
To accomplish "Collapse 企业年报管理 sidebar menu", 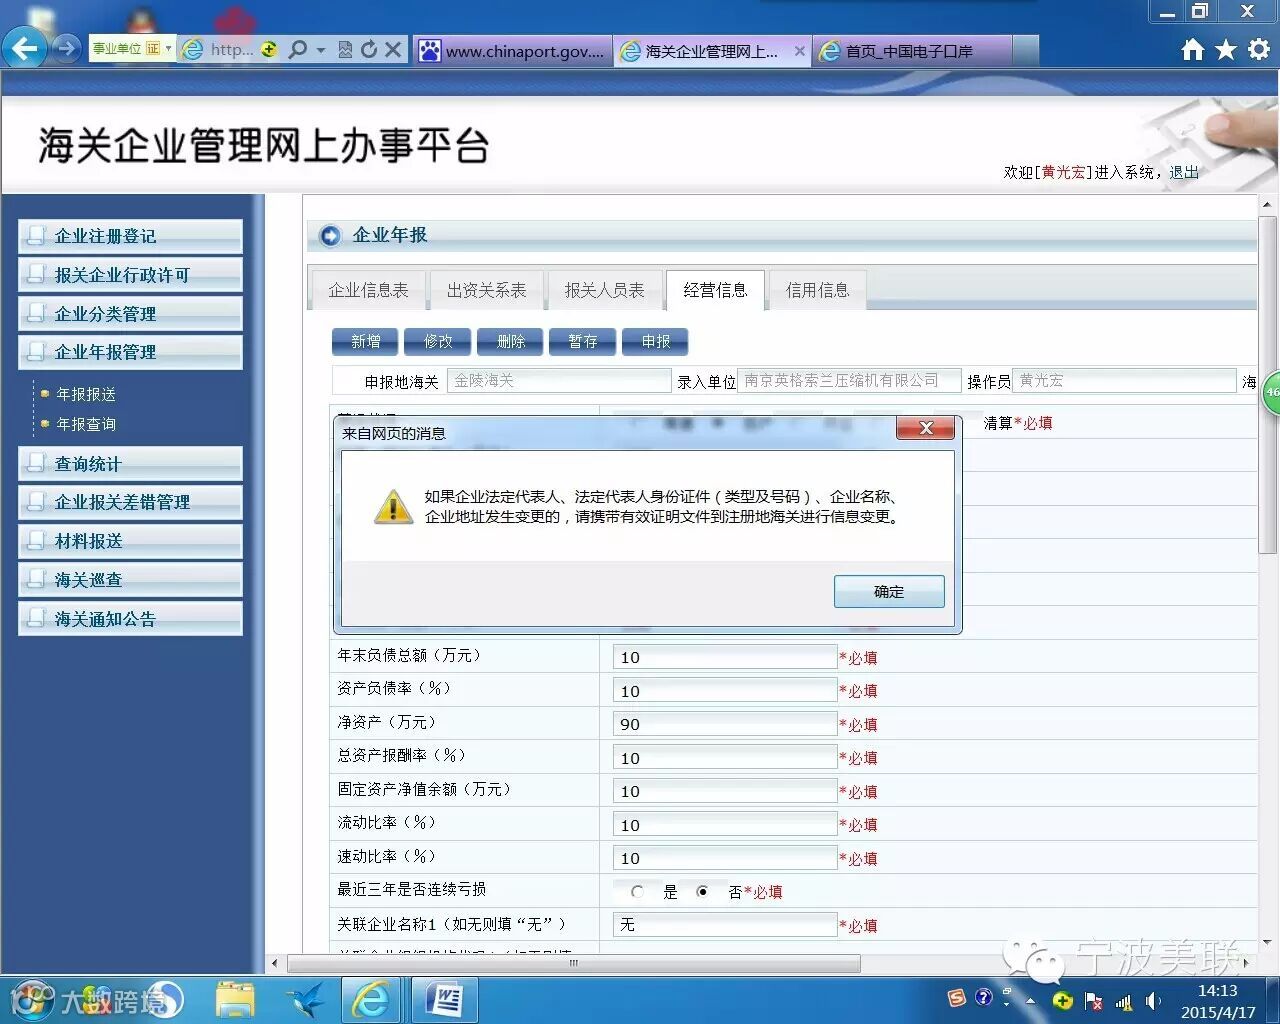I will click(x=130, y=352).
